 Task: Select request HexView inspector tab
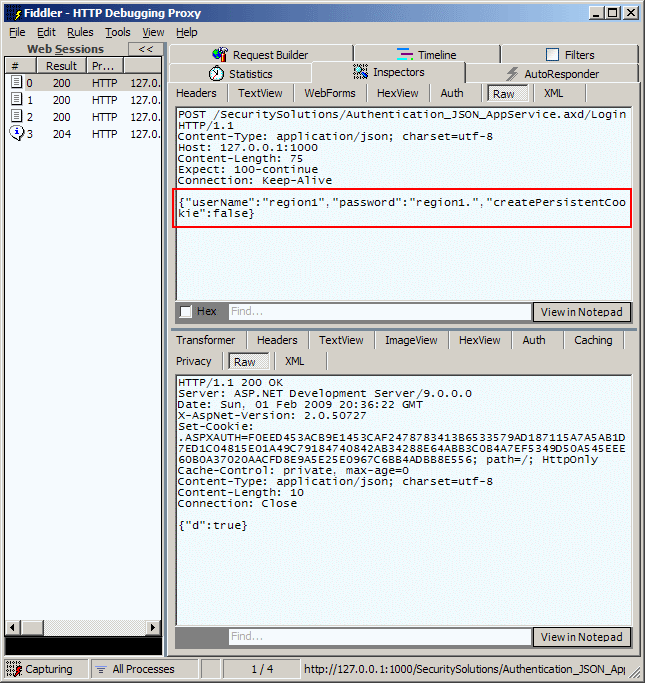[398, 93]
